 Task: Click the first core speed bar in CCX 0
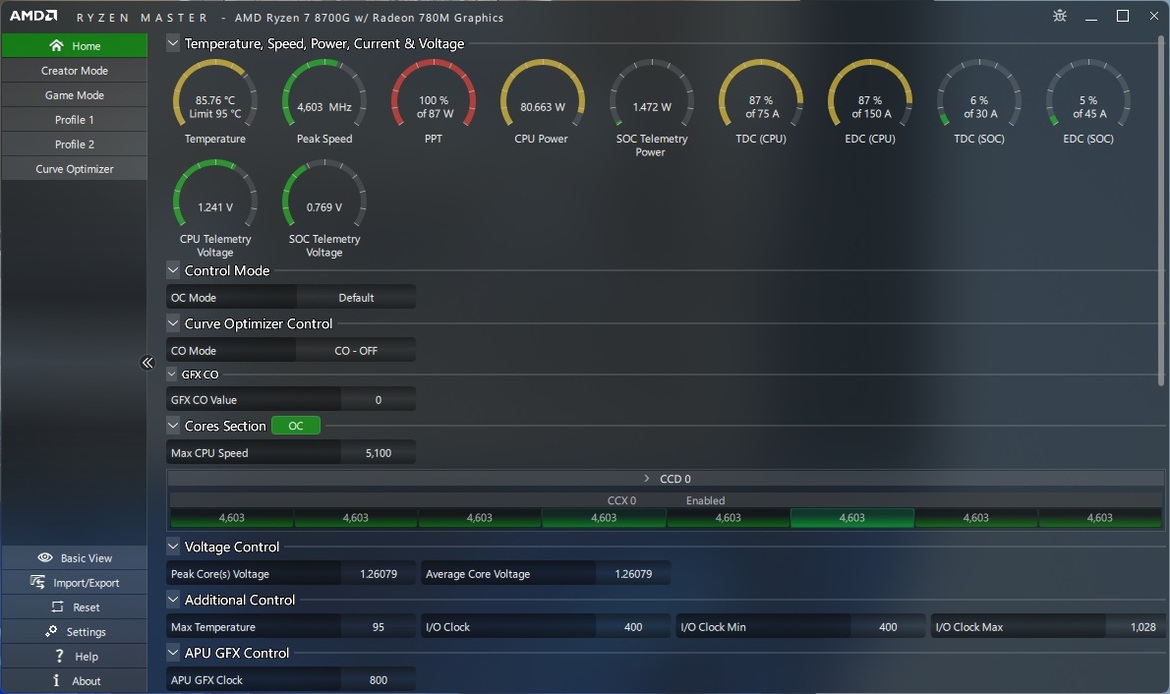click(x=231, y=518)
